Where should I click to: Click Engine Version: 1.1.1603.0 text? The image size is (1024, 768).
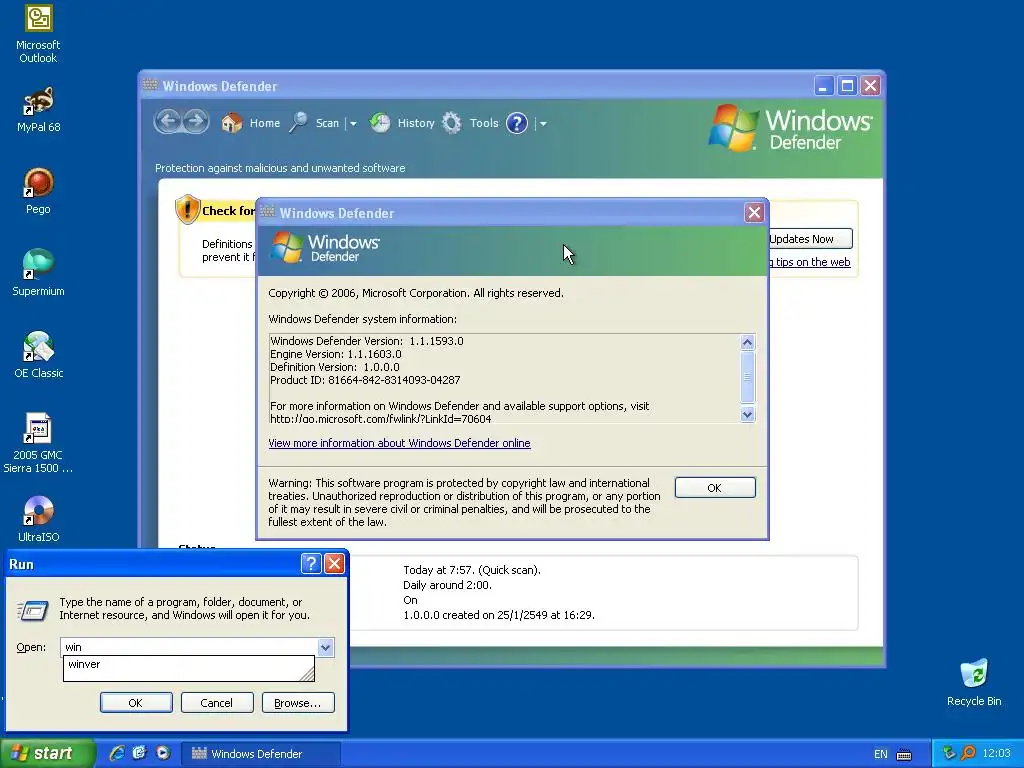click(336, 354)
